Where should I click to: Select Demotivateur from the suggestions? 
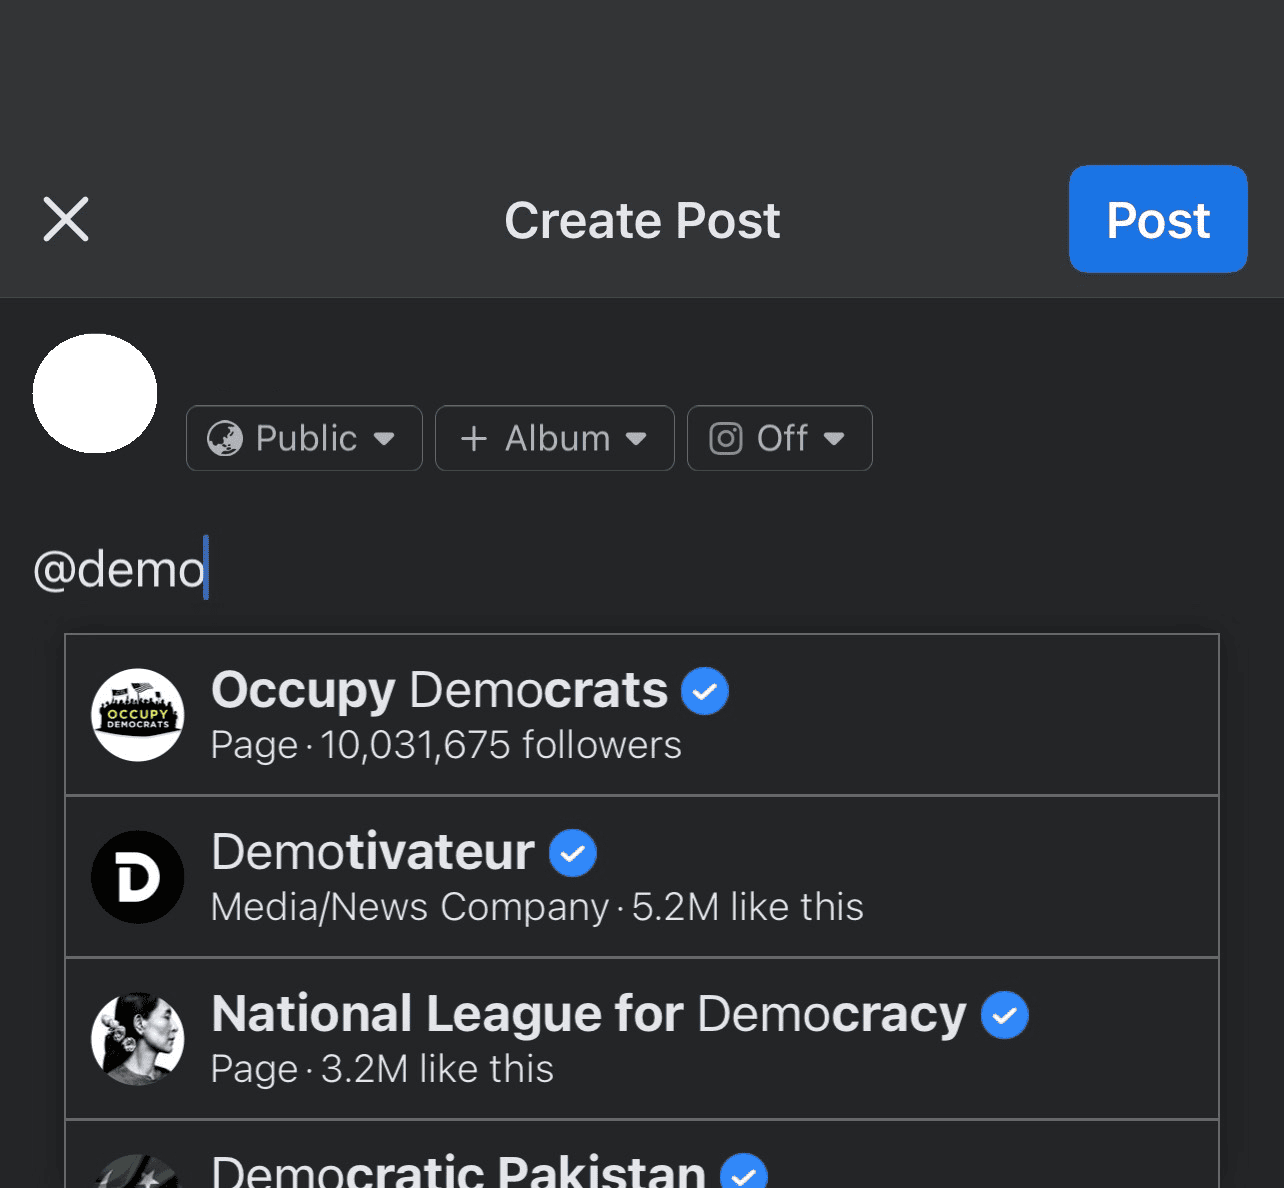(640, 877)
